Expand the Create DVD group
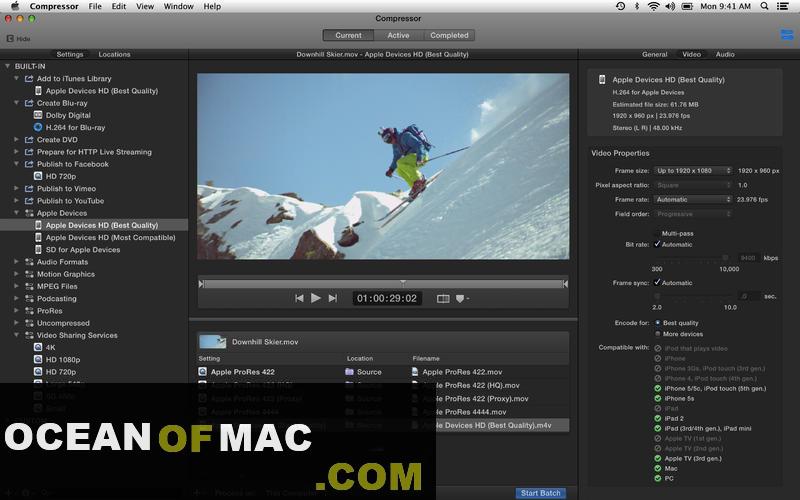The height and width of the screenshot is (500, 800). coord(16,140)
